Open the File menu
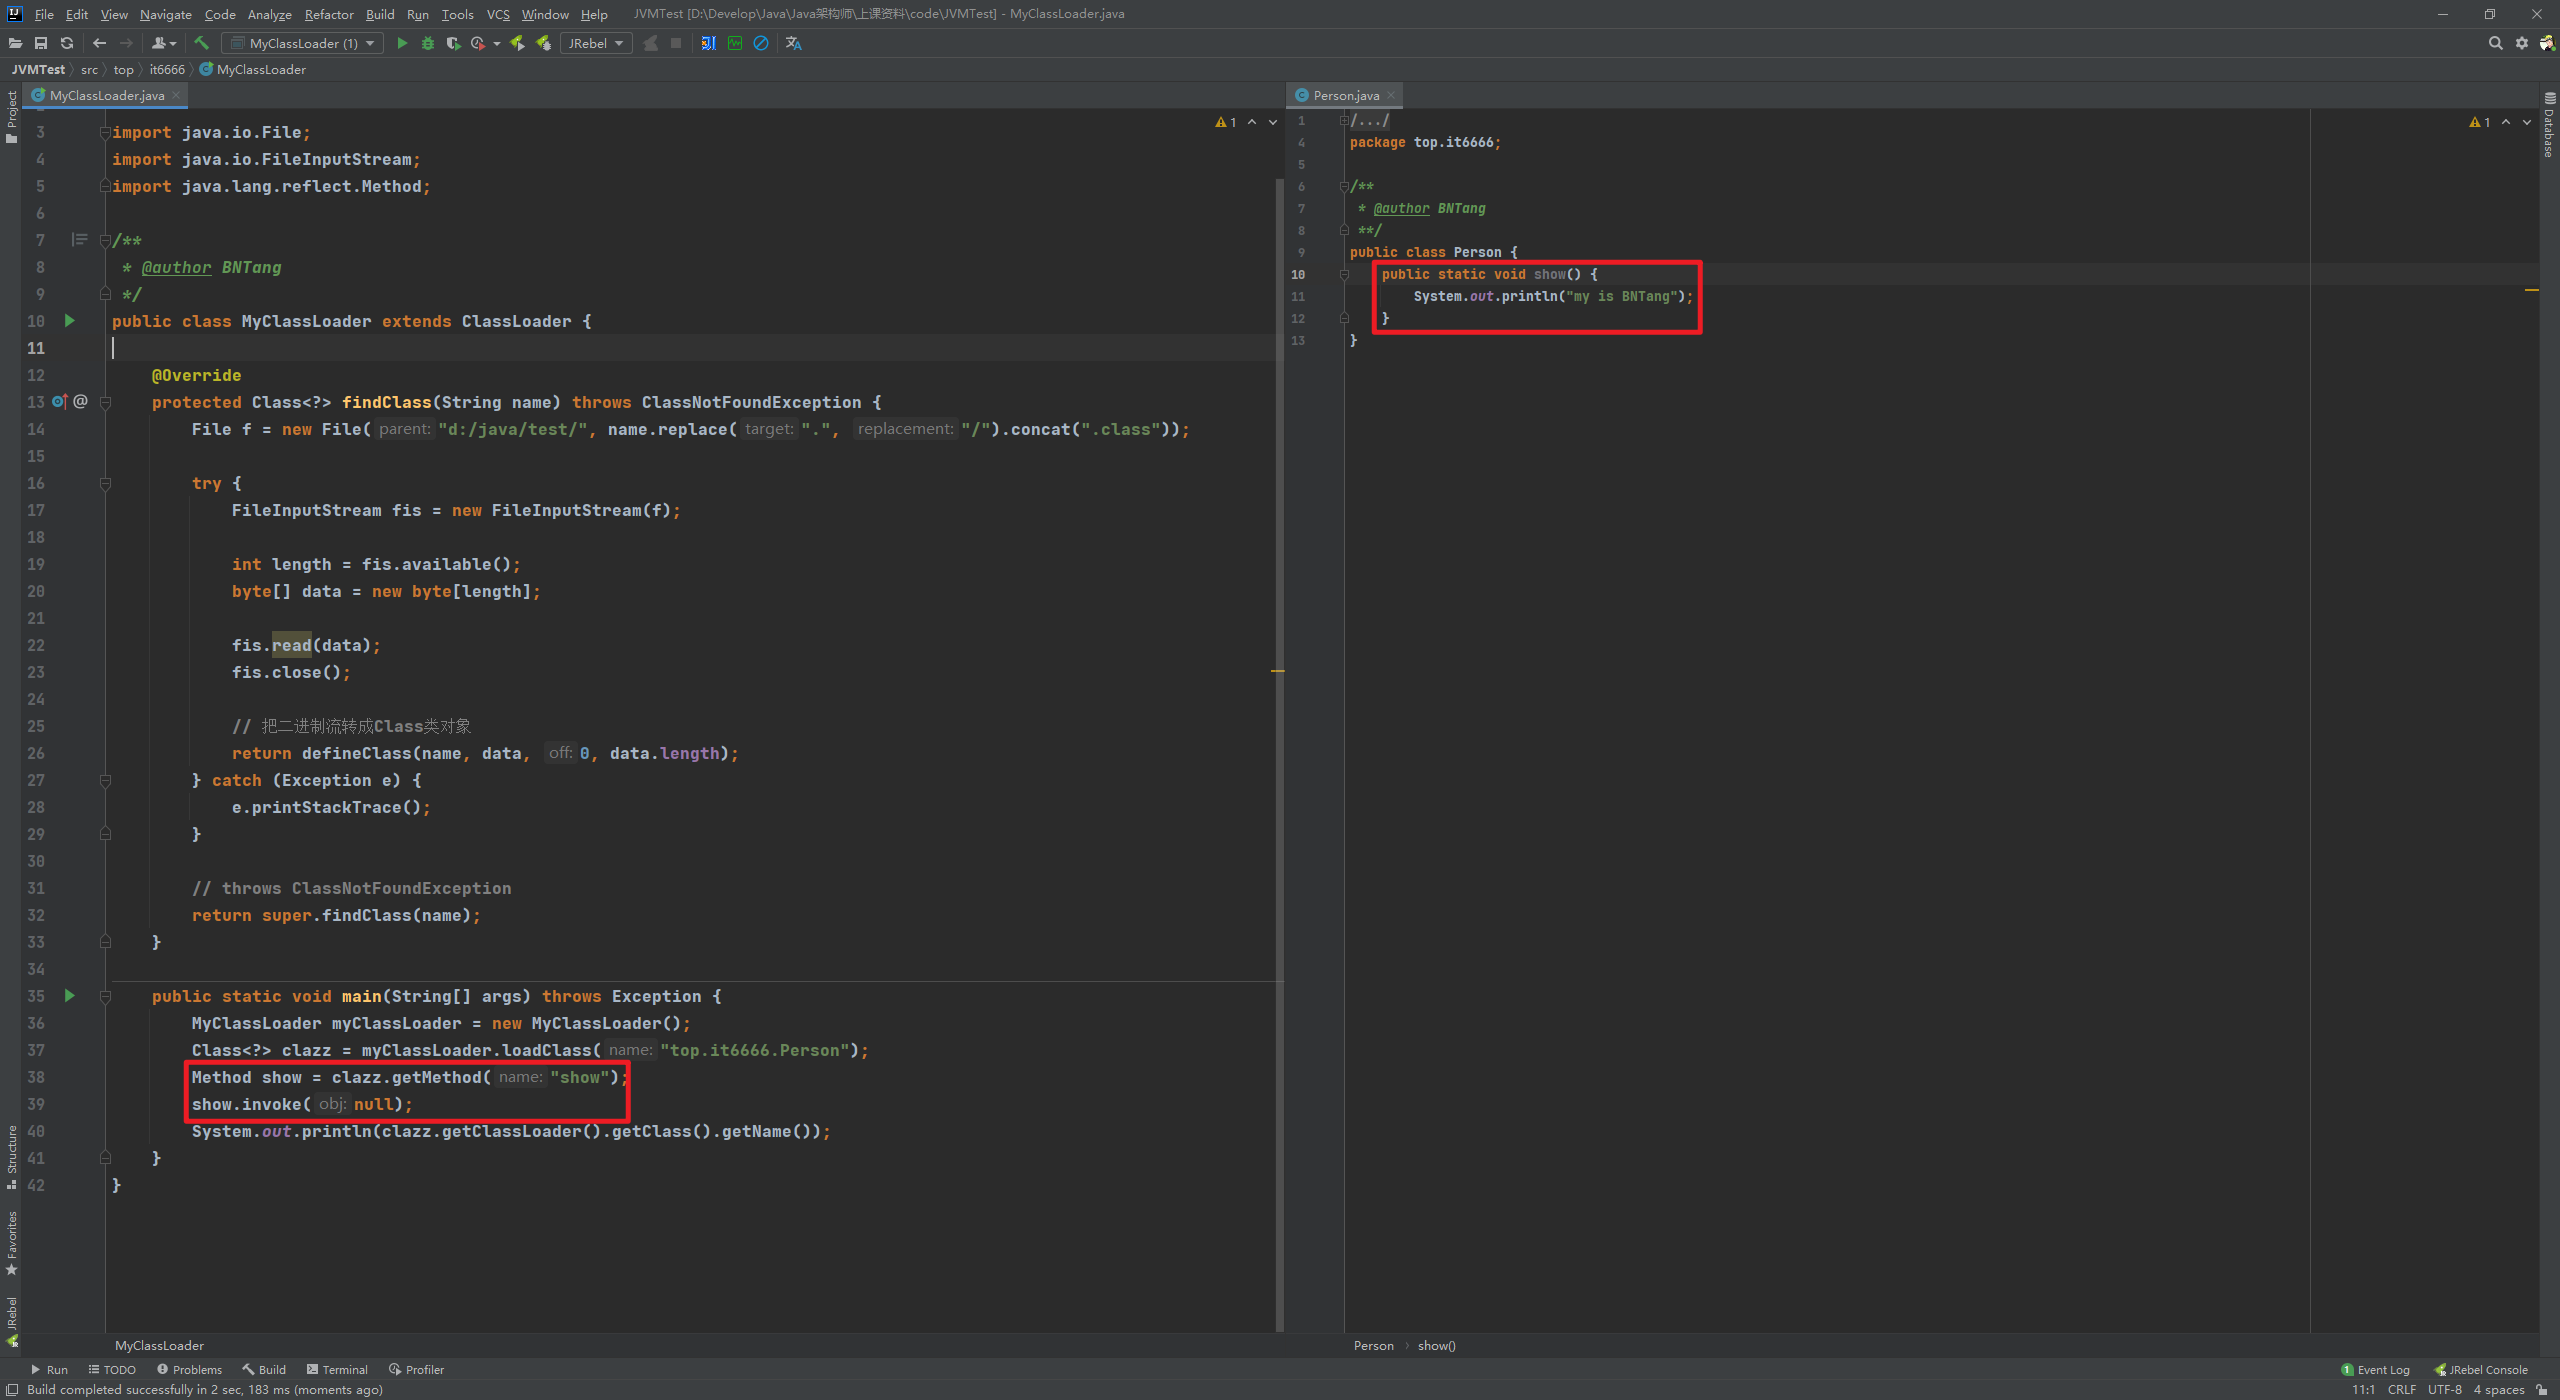 click(x=44, y=14)
